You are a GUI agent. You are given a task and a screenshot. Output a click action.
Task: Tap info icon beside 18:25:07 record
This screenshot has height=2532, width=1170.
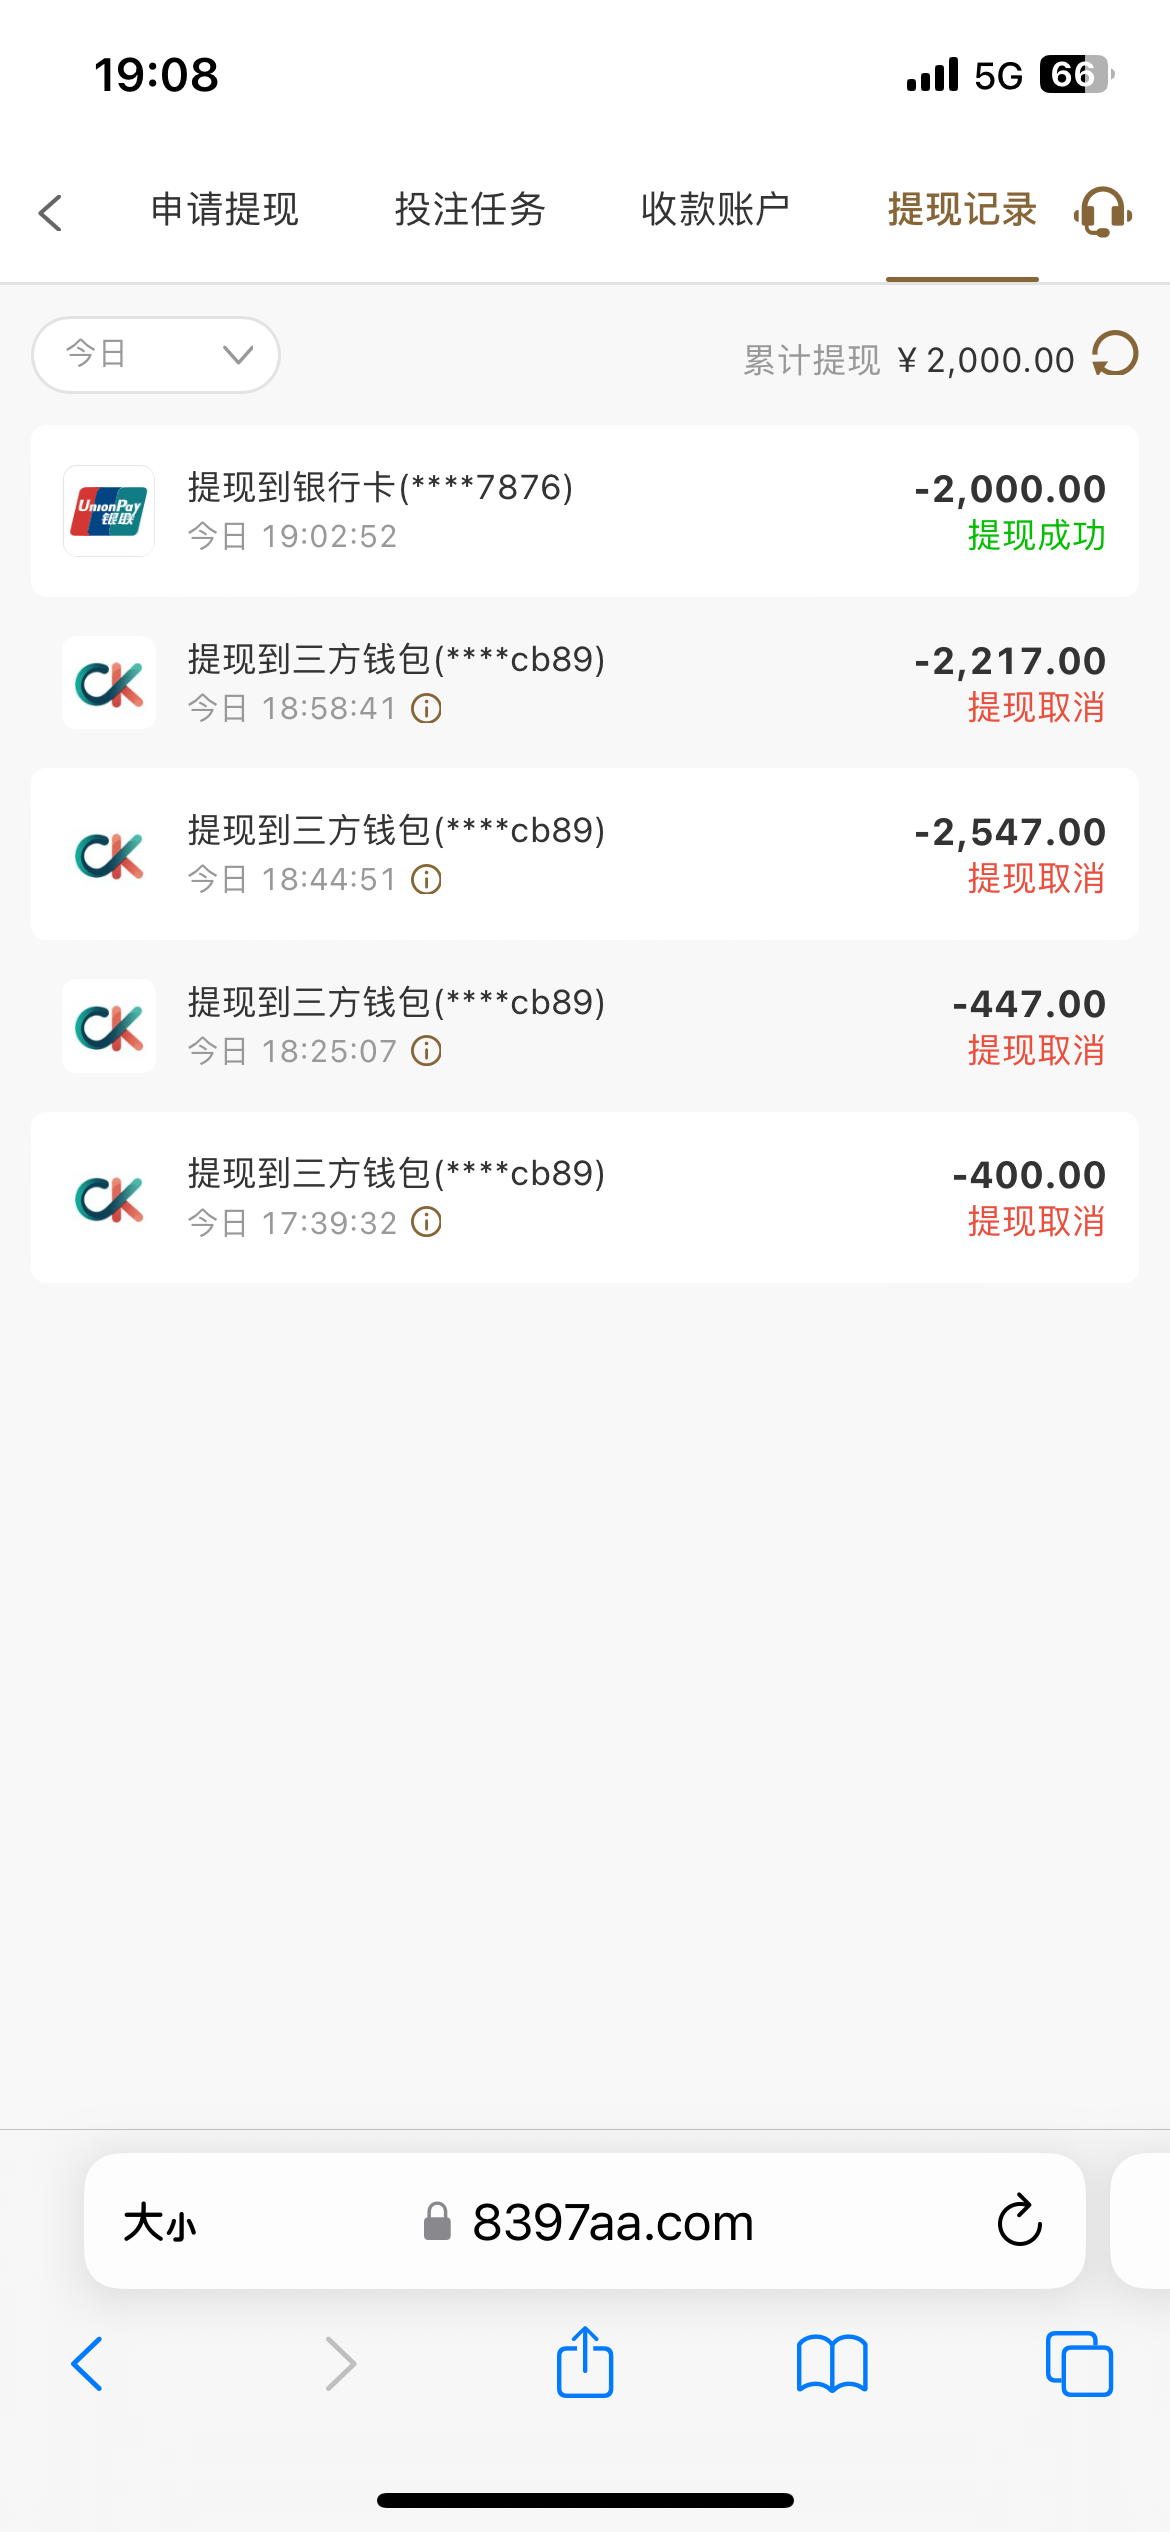427,1052
